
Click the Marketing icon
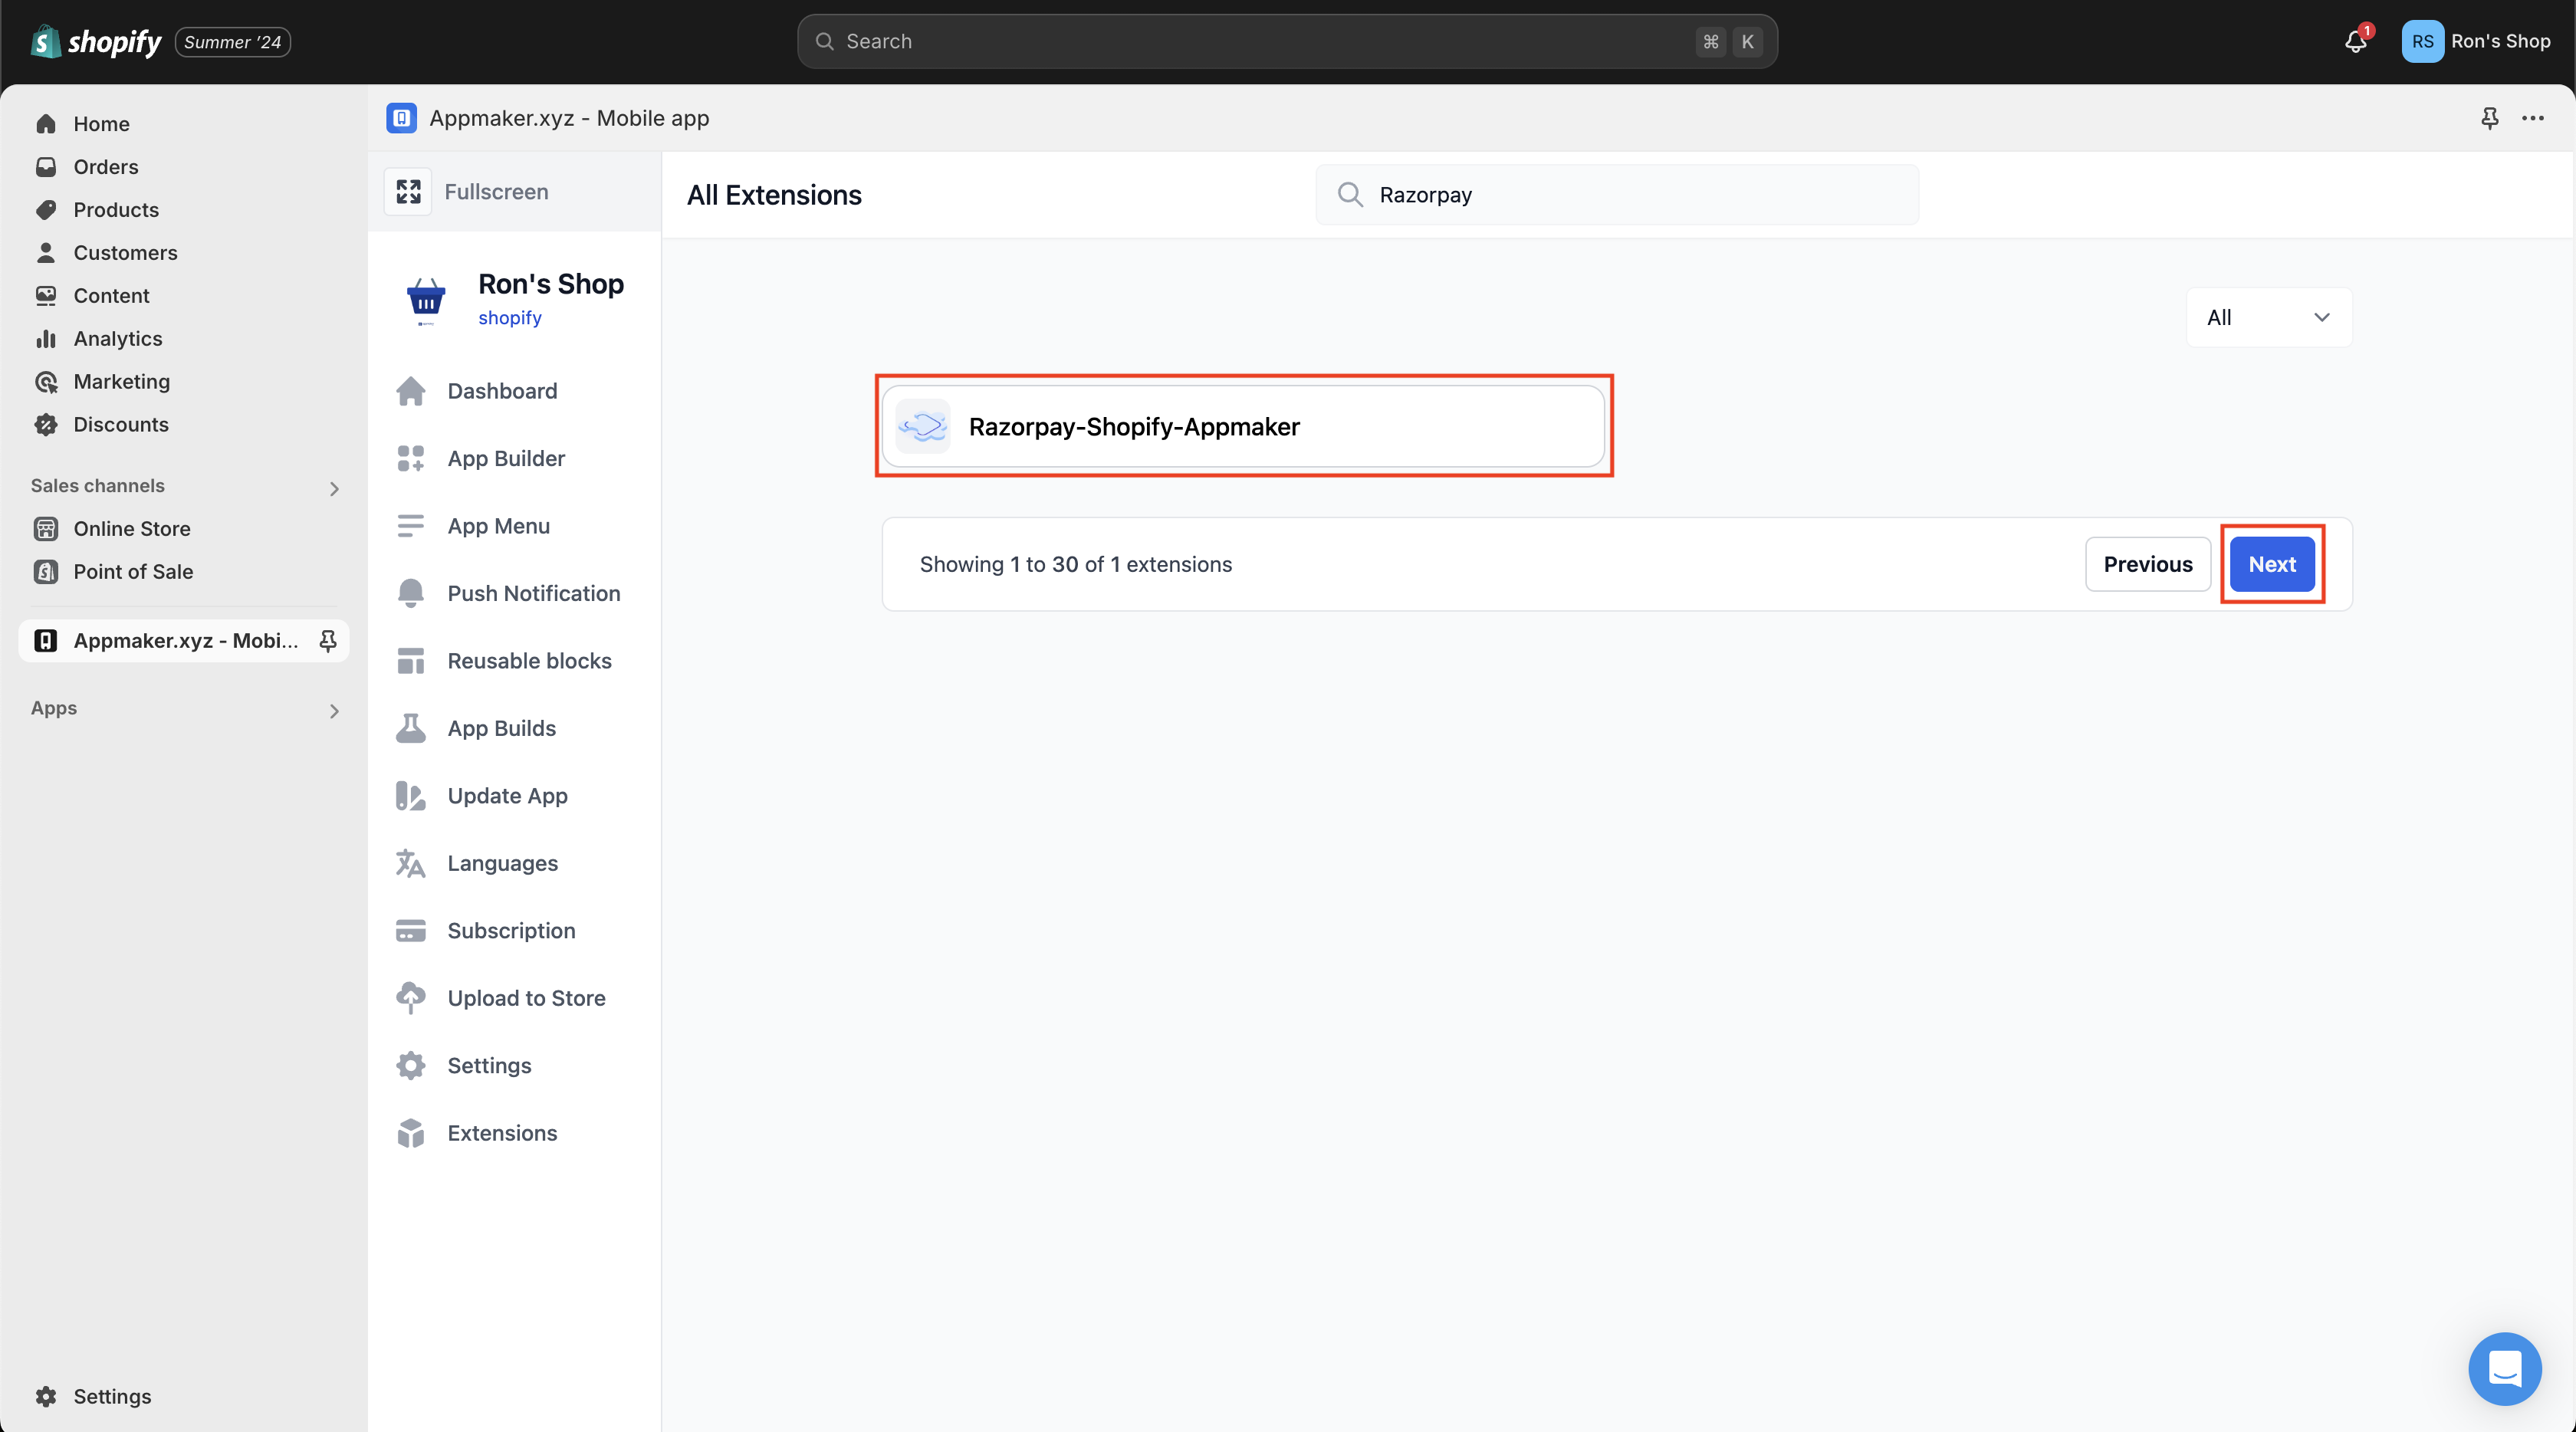(x=46, y=382)
